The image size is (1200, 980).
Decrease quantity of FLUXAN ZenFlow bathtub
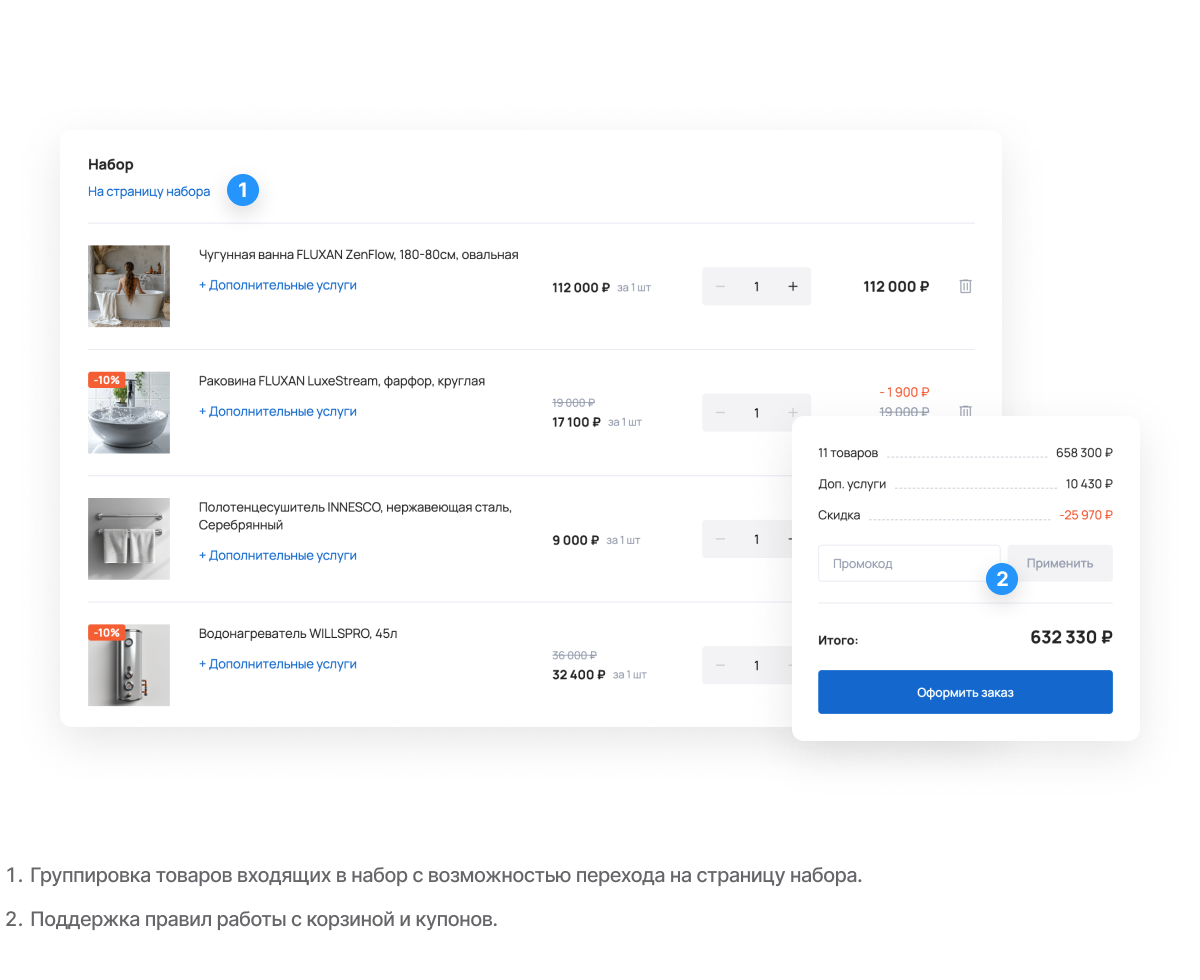(x=720, y=287)
